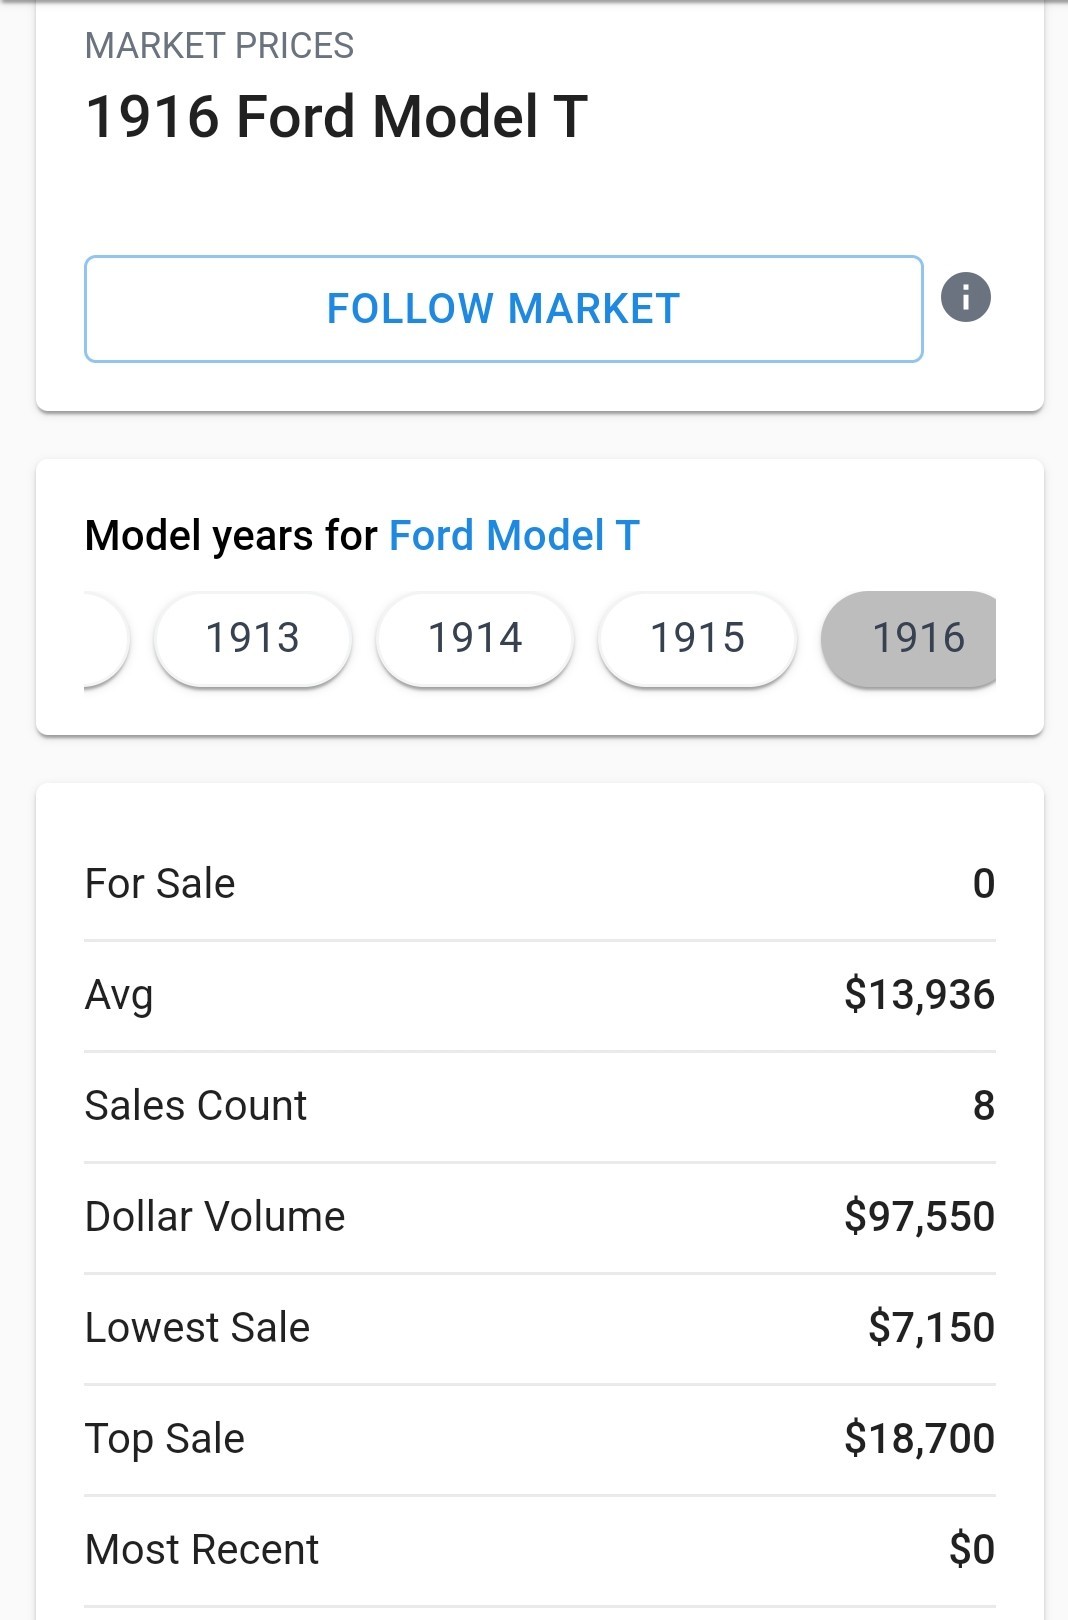Click the For Sale row

tap(540, 884)
